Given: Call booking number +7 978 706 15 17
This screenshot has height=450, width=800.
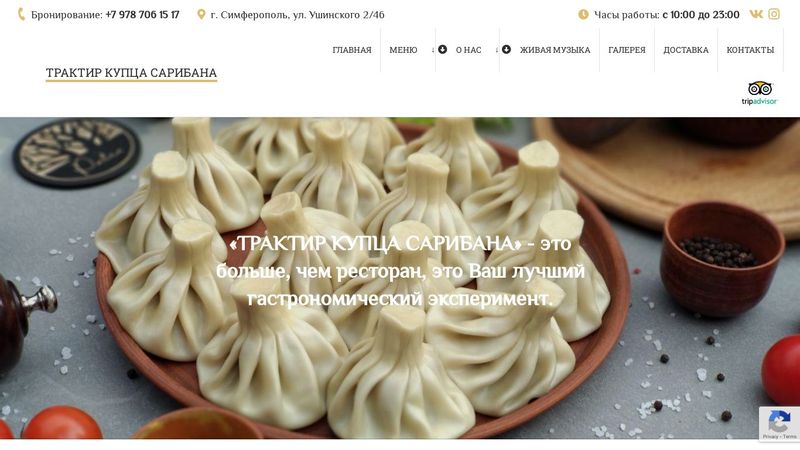Looking at the screenshot, I should 142,15.
